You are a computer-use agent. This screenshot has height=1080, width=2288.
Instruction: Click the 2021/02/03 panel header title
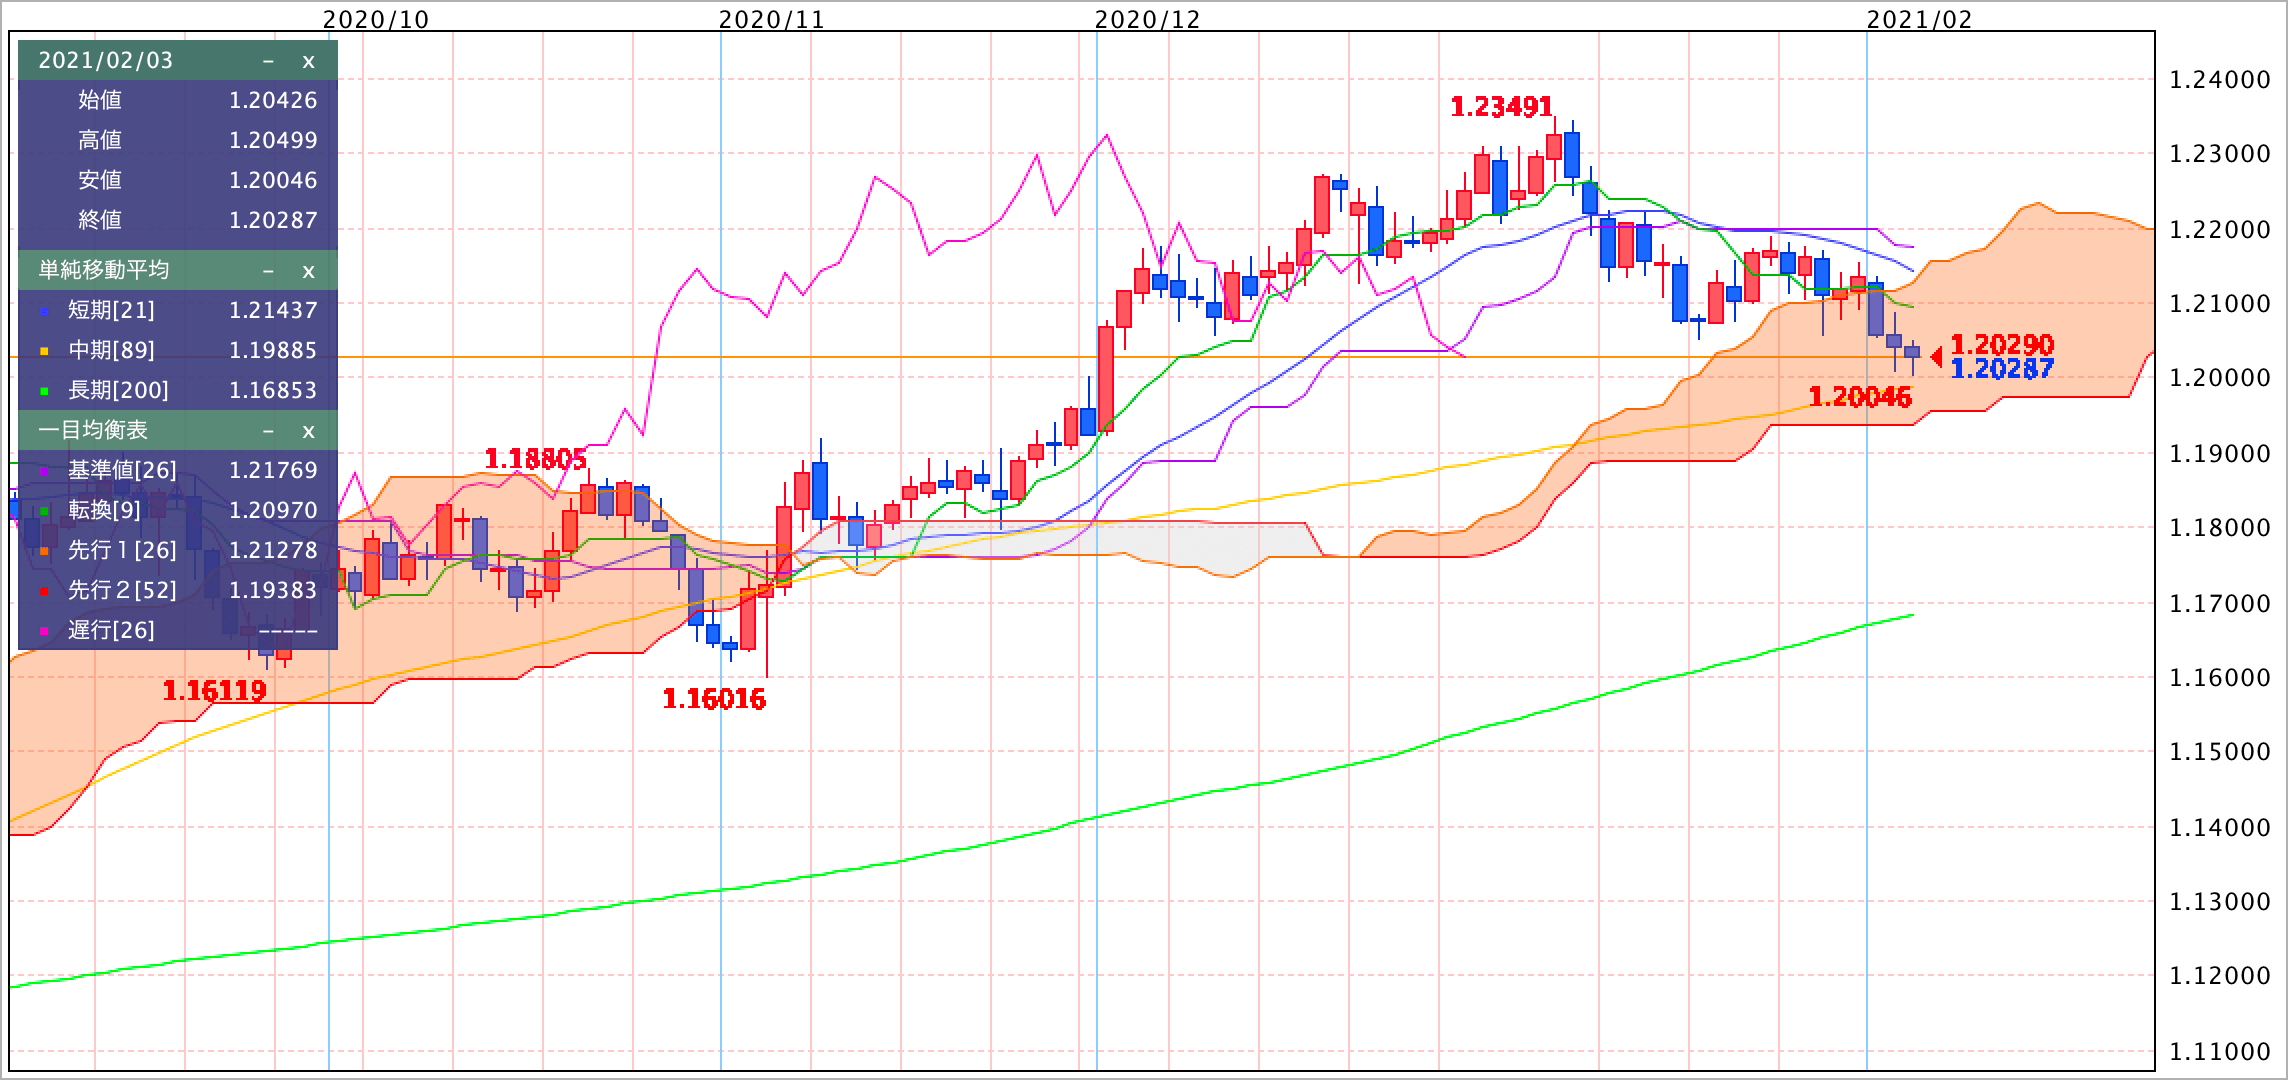coord(105,60)
